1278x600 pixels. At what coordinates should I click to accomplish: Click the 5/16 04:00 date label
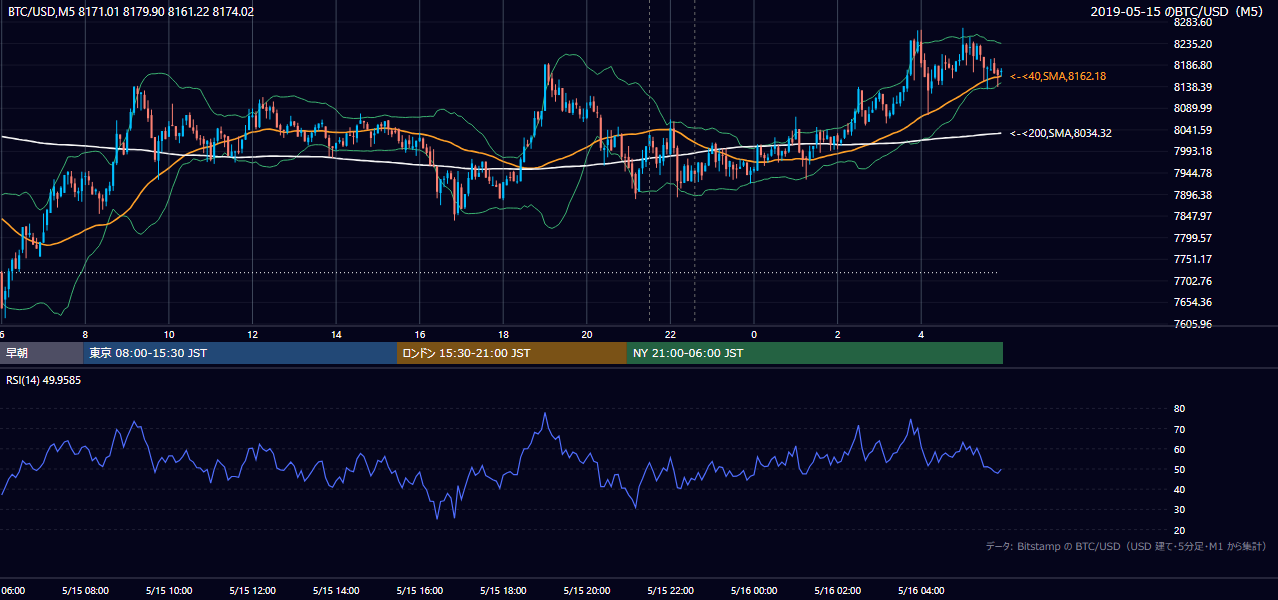pos(921,591)
